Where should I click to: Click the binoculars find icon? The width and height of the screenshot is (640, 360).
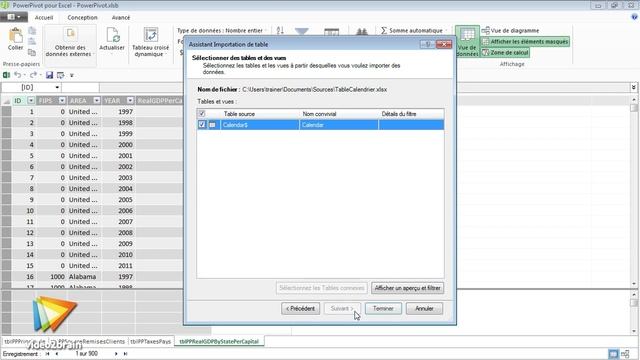coord(362,31)
